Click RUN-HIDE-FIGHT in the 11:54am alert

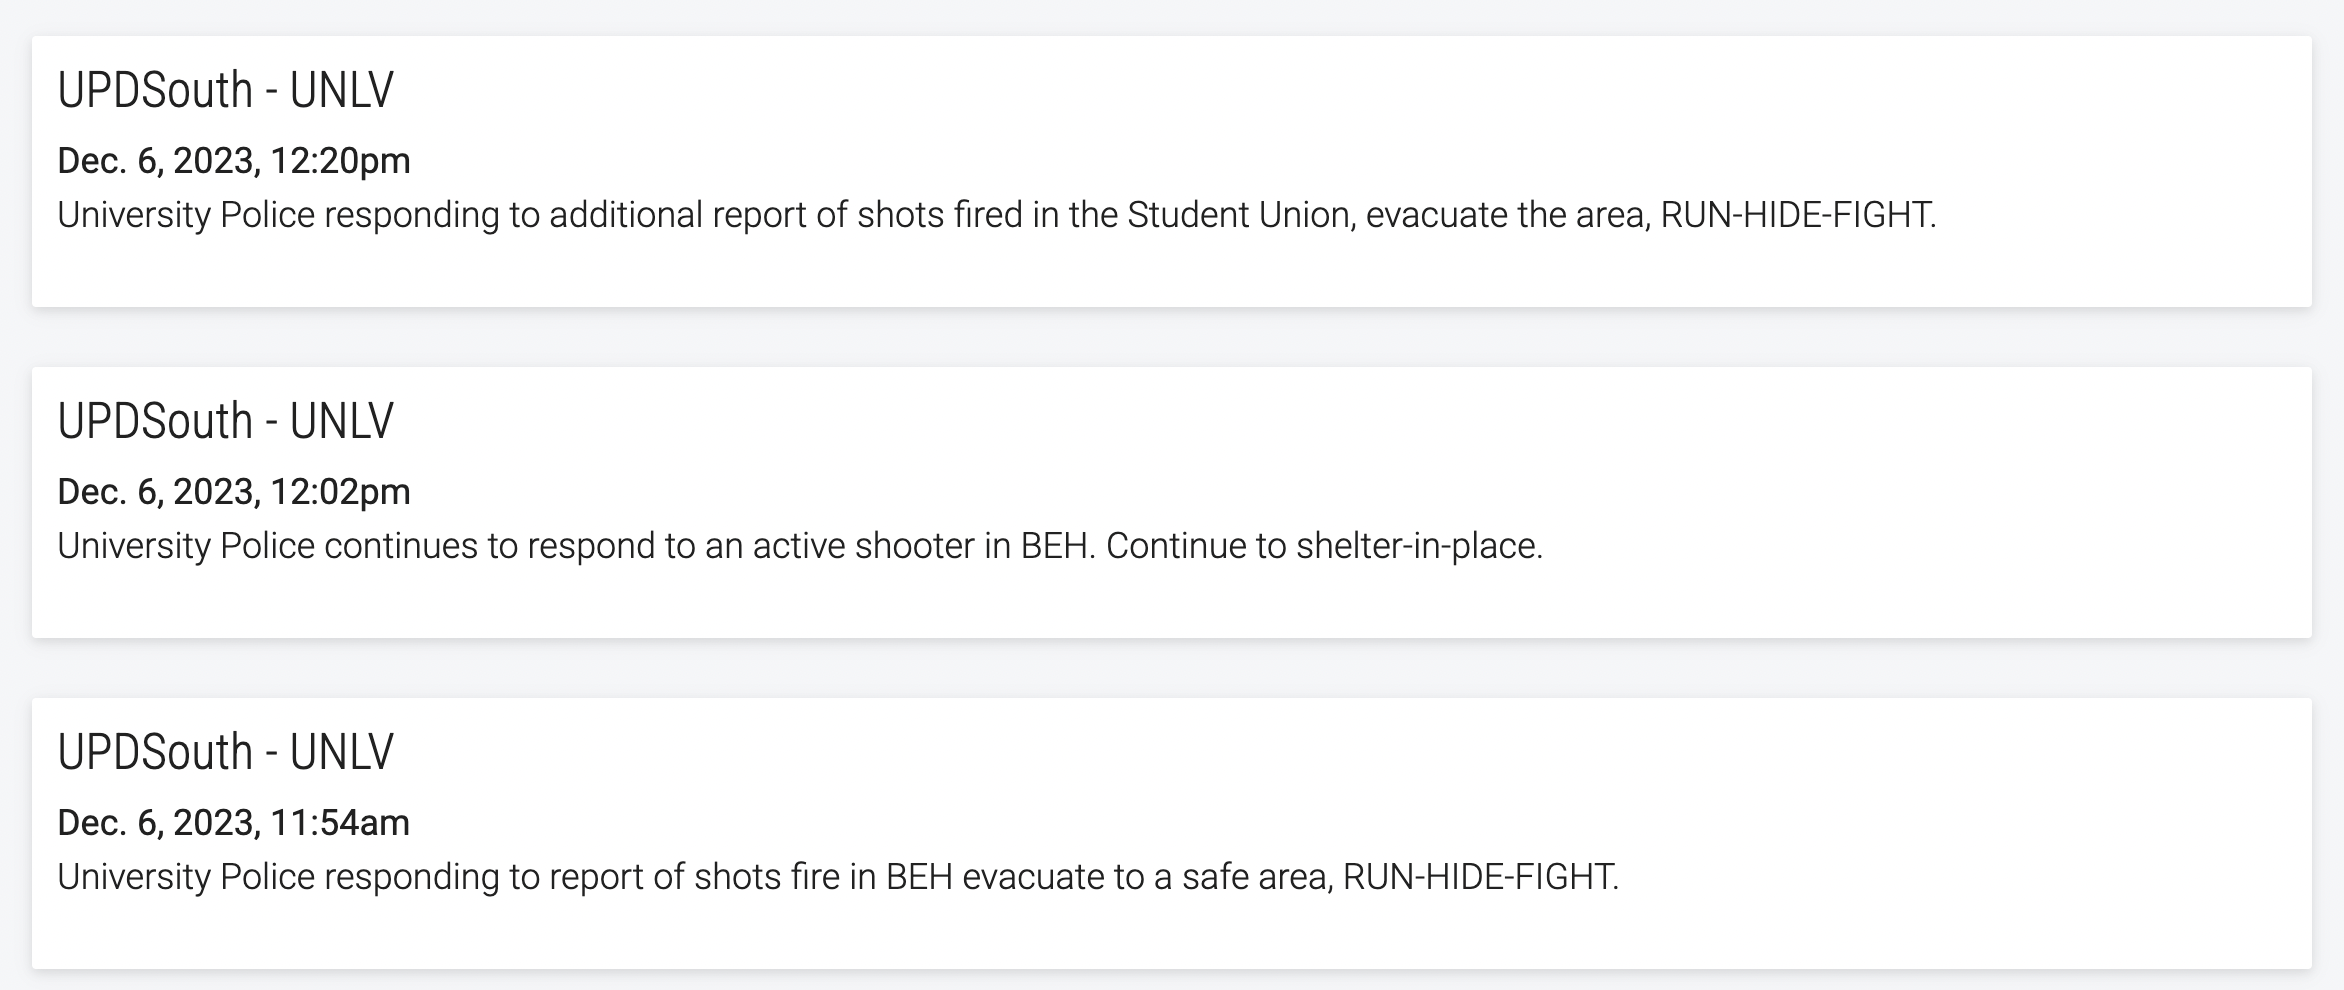[1478, 877]
